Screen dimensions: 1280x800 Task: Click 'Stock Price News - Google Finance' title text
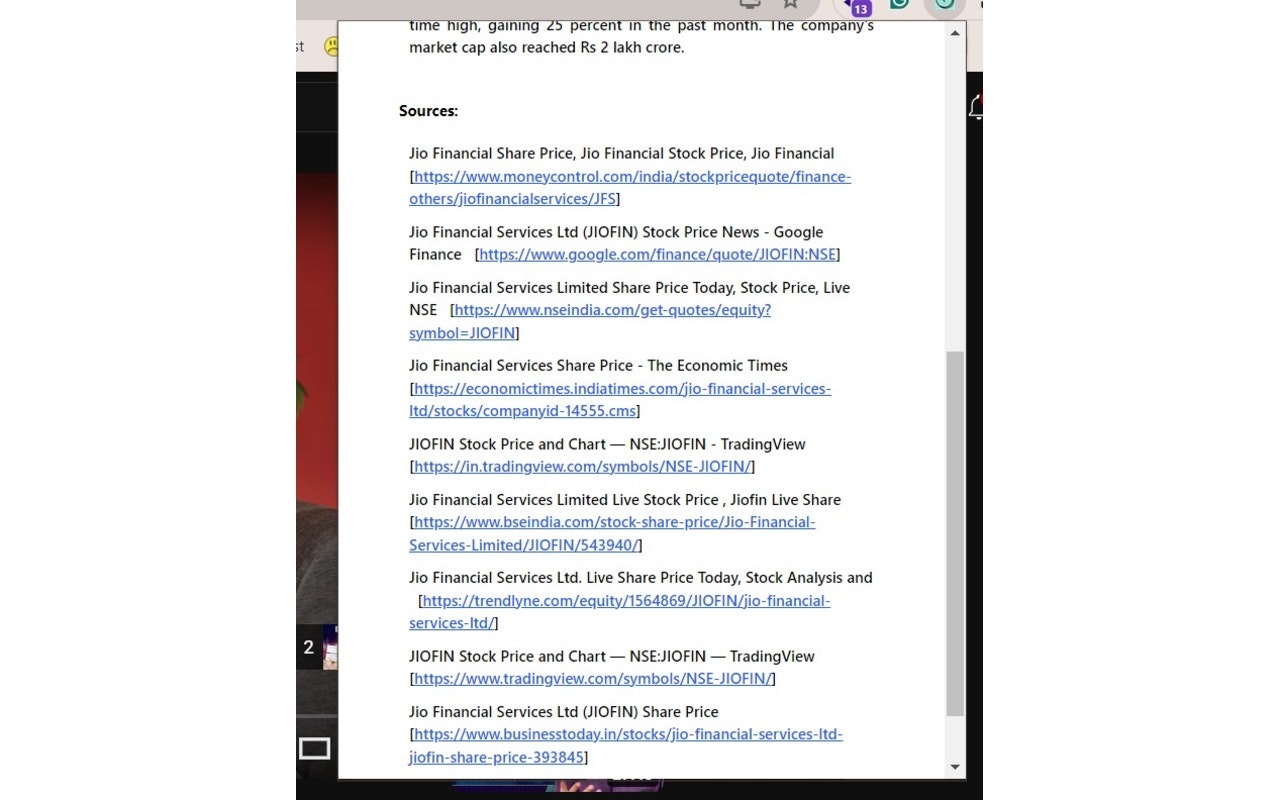(616, 243)
